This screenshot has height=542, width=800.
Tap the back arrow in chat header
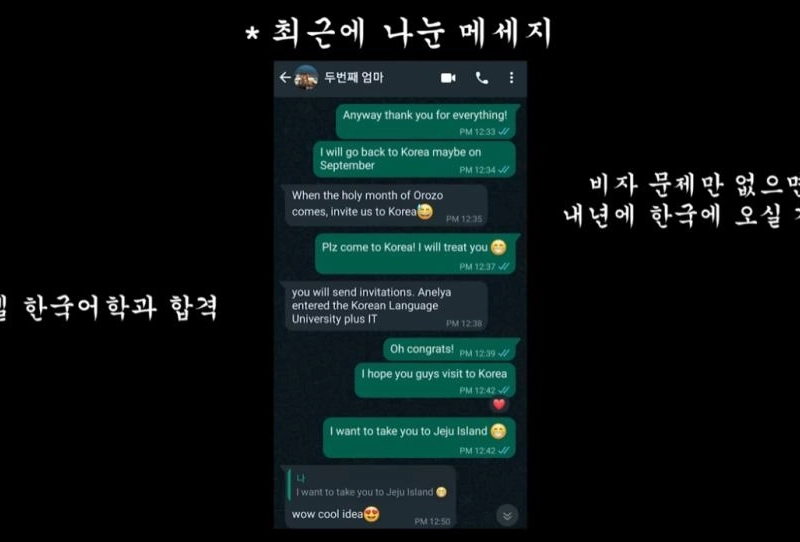[285, 78]
